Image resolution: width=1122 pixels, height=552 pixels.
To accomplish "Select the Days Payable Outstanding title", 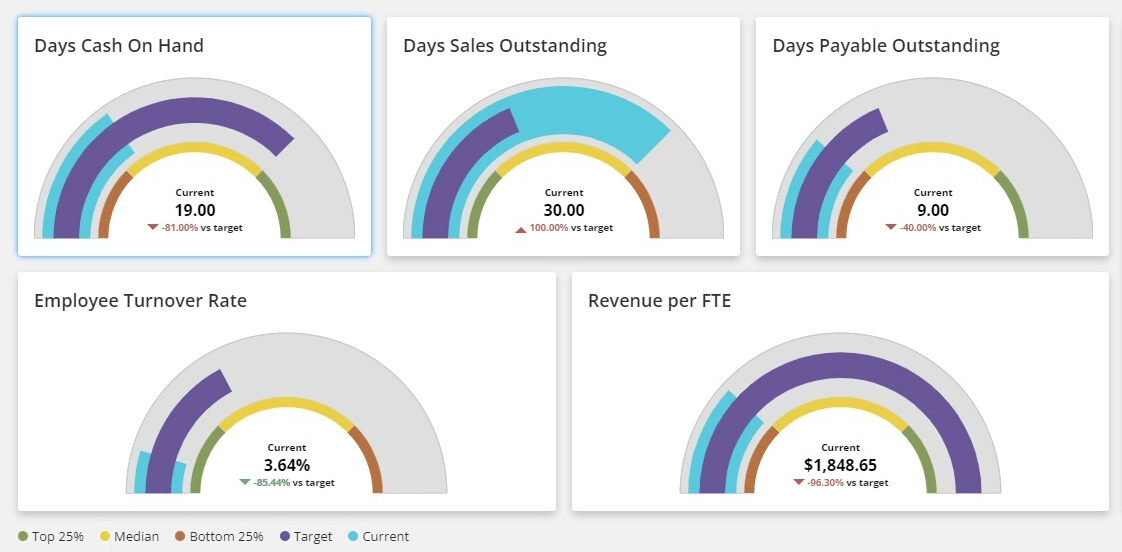I will (x=886, y=46).
